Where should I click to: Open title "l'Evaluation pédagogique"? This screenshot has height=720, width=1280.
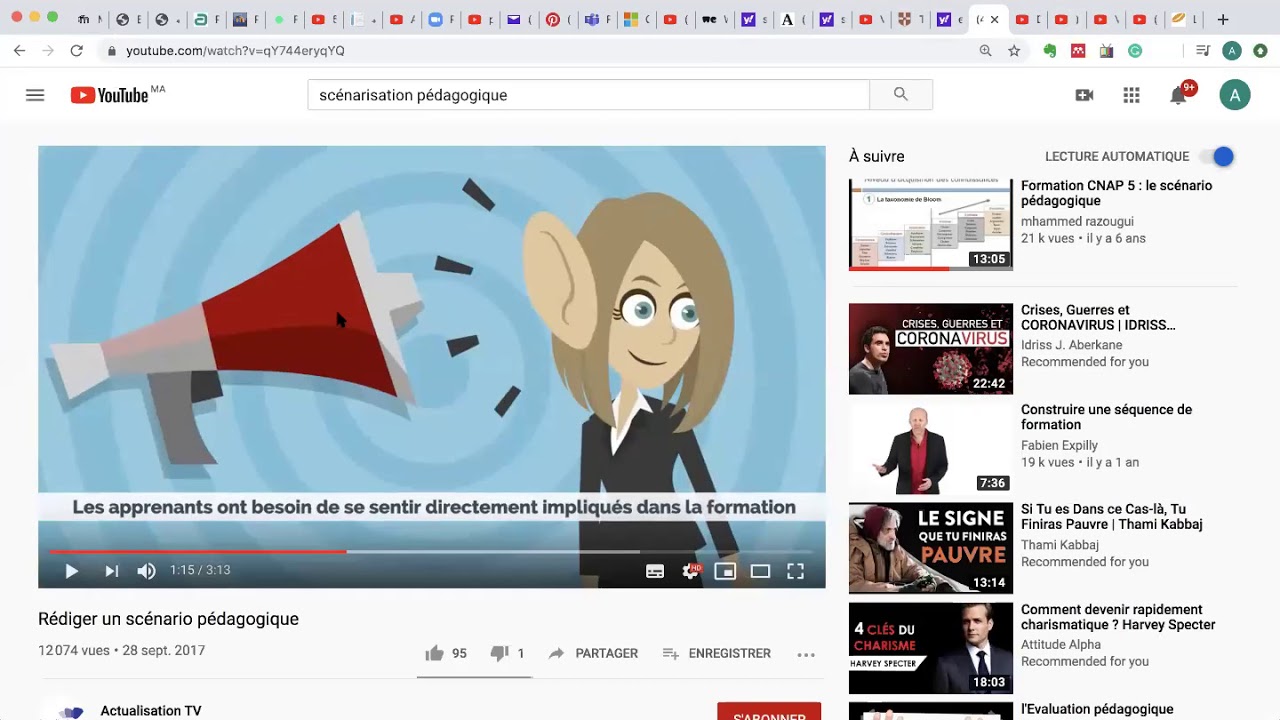point(1097,709)
